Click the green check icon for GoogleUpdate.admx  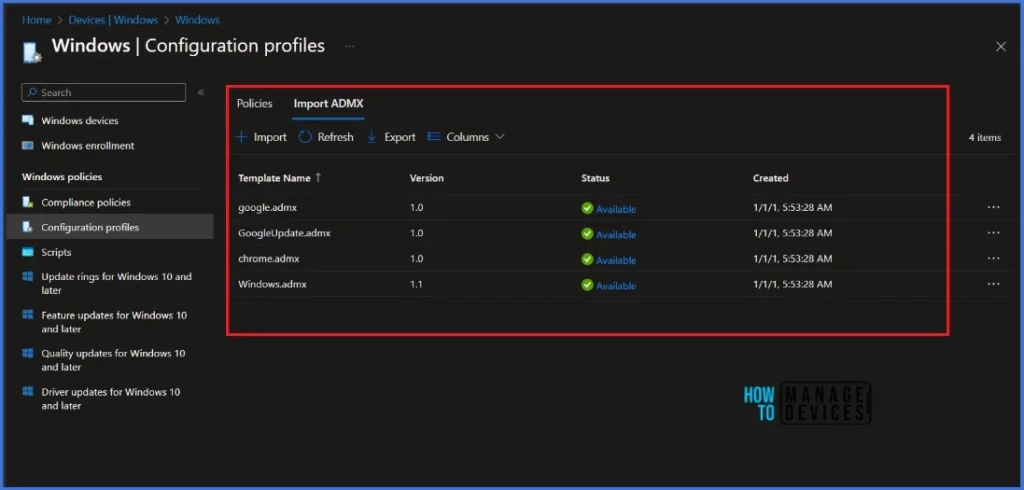(x=587, y=234)
